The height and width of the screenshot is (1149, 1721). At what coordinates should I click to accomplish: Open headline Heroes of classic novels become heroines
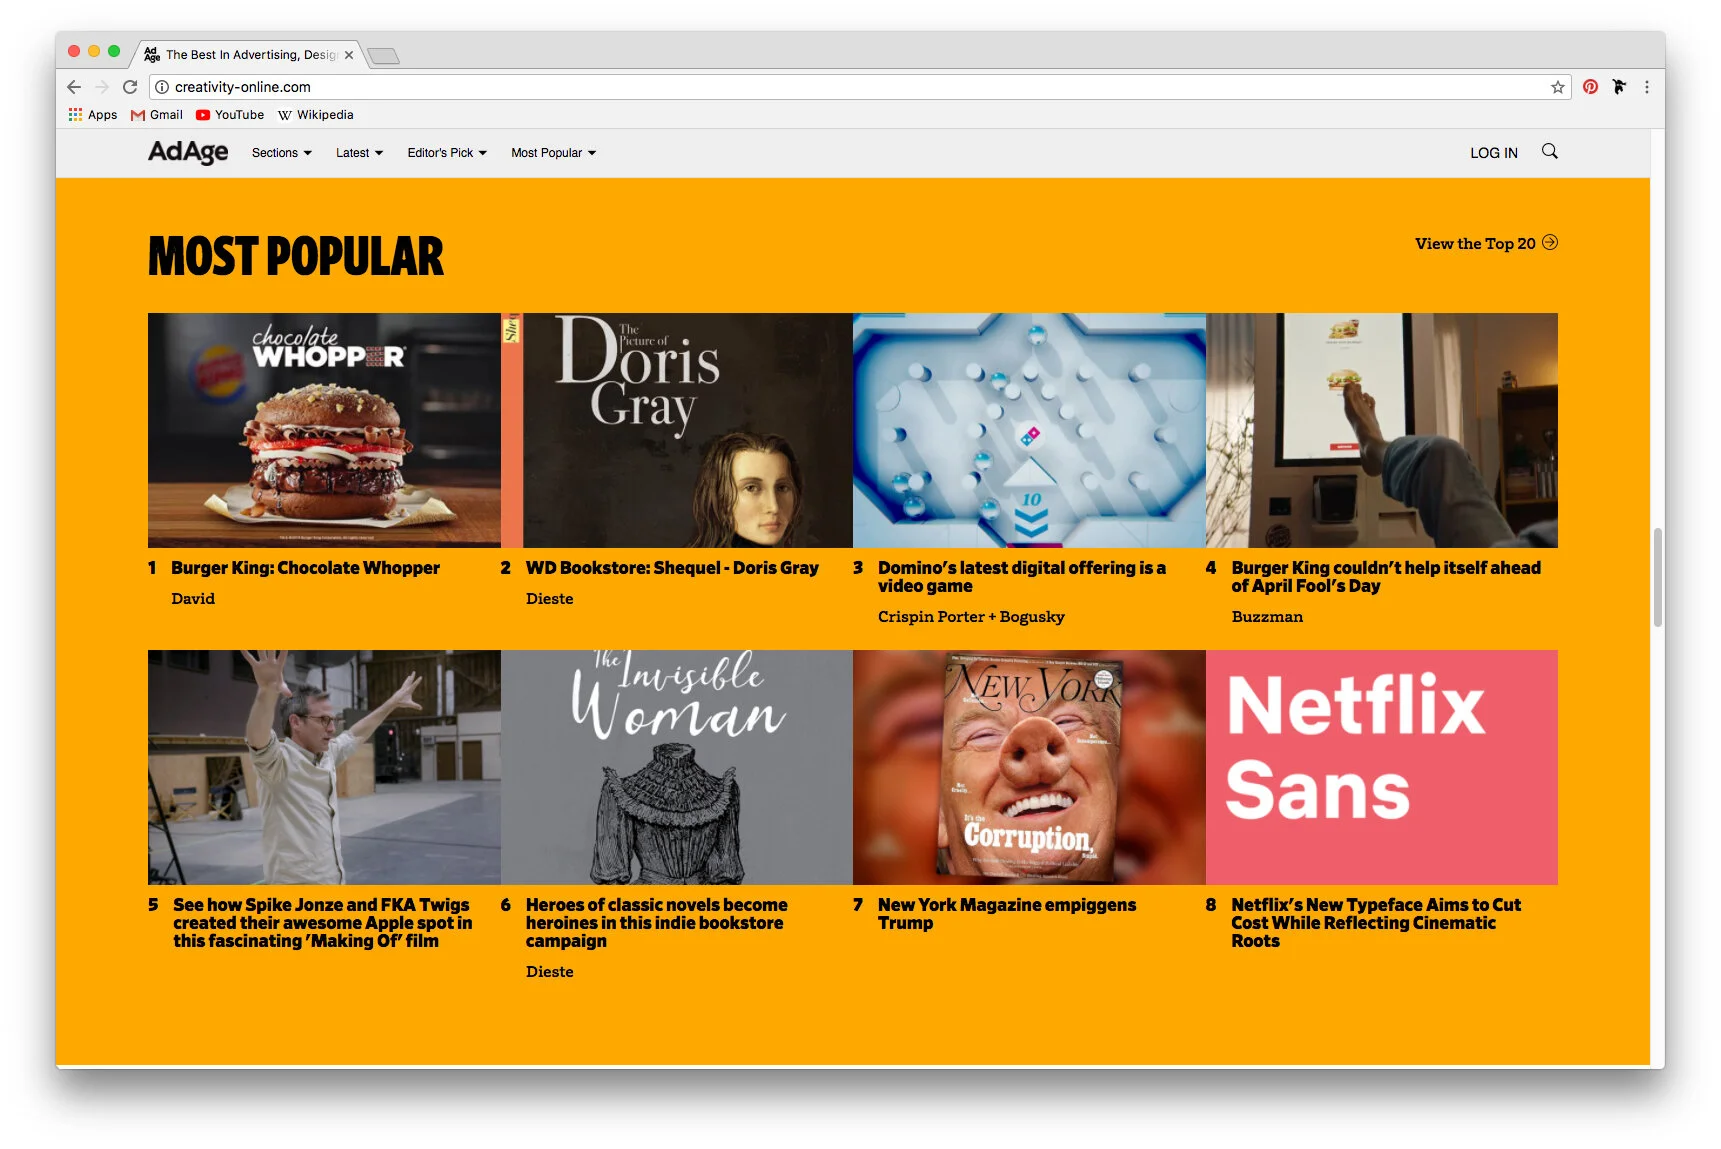pos(657,923)
